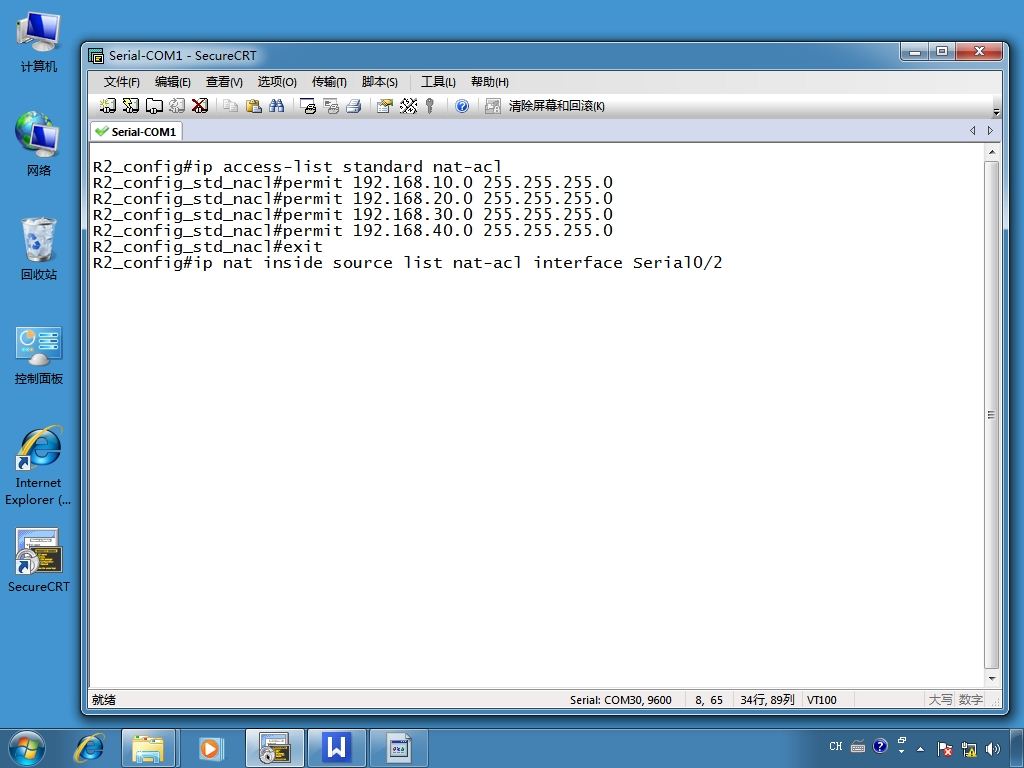Open the 编辑(E) menu
Screen dimensions: 1024x768
click(172, 82)
